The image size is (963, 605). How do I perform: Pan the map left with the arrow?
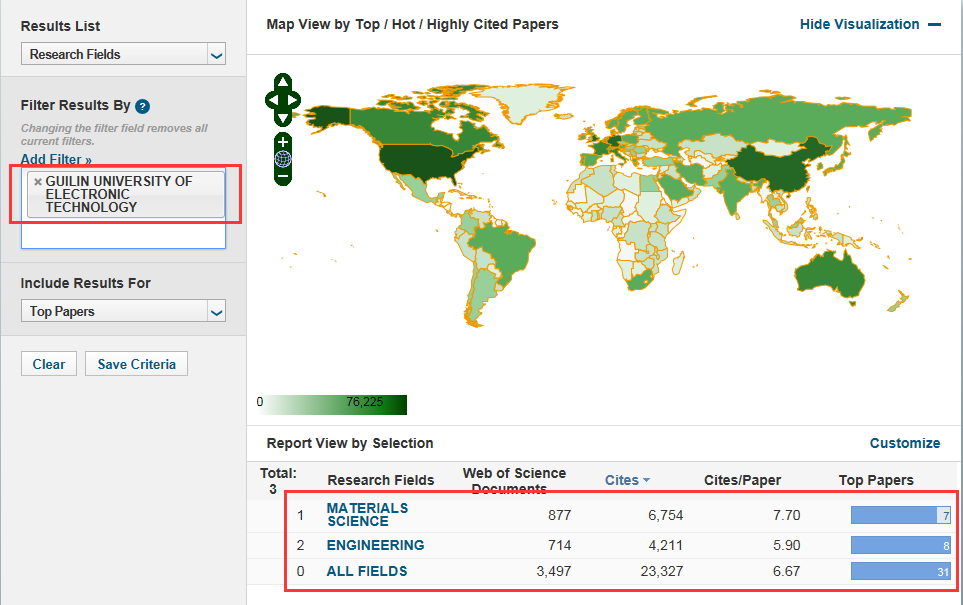pos(271,100)
